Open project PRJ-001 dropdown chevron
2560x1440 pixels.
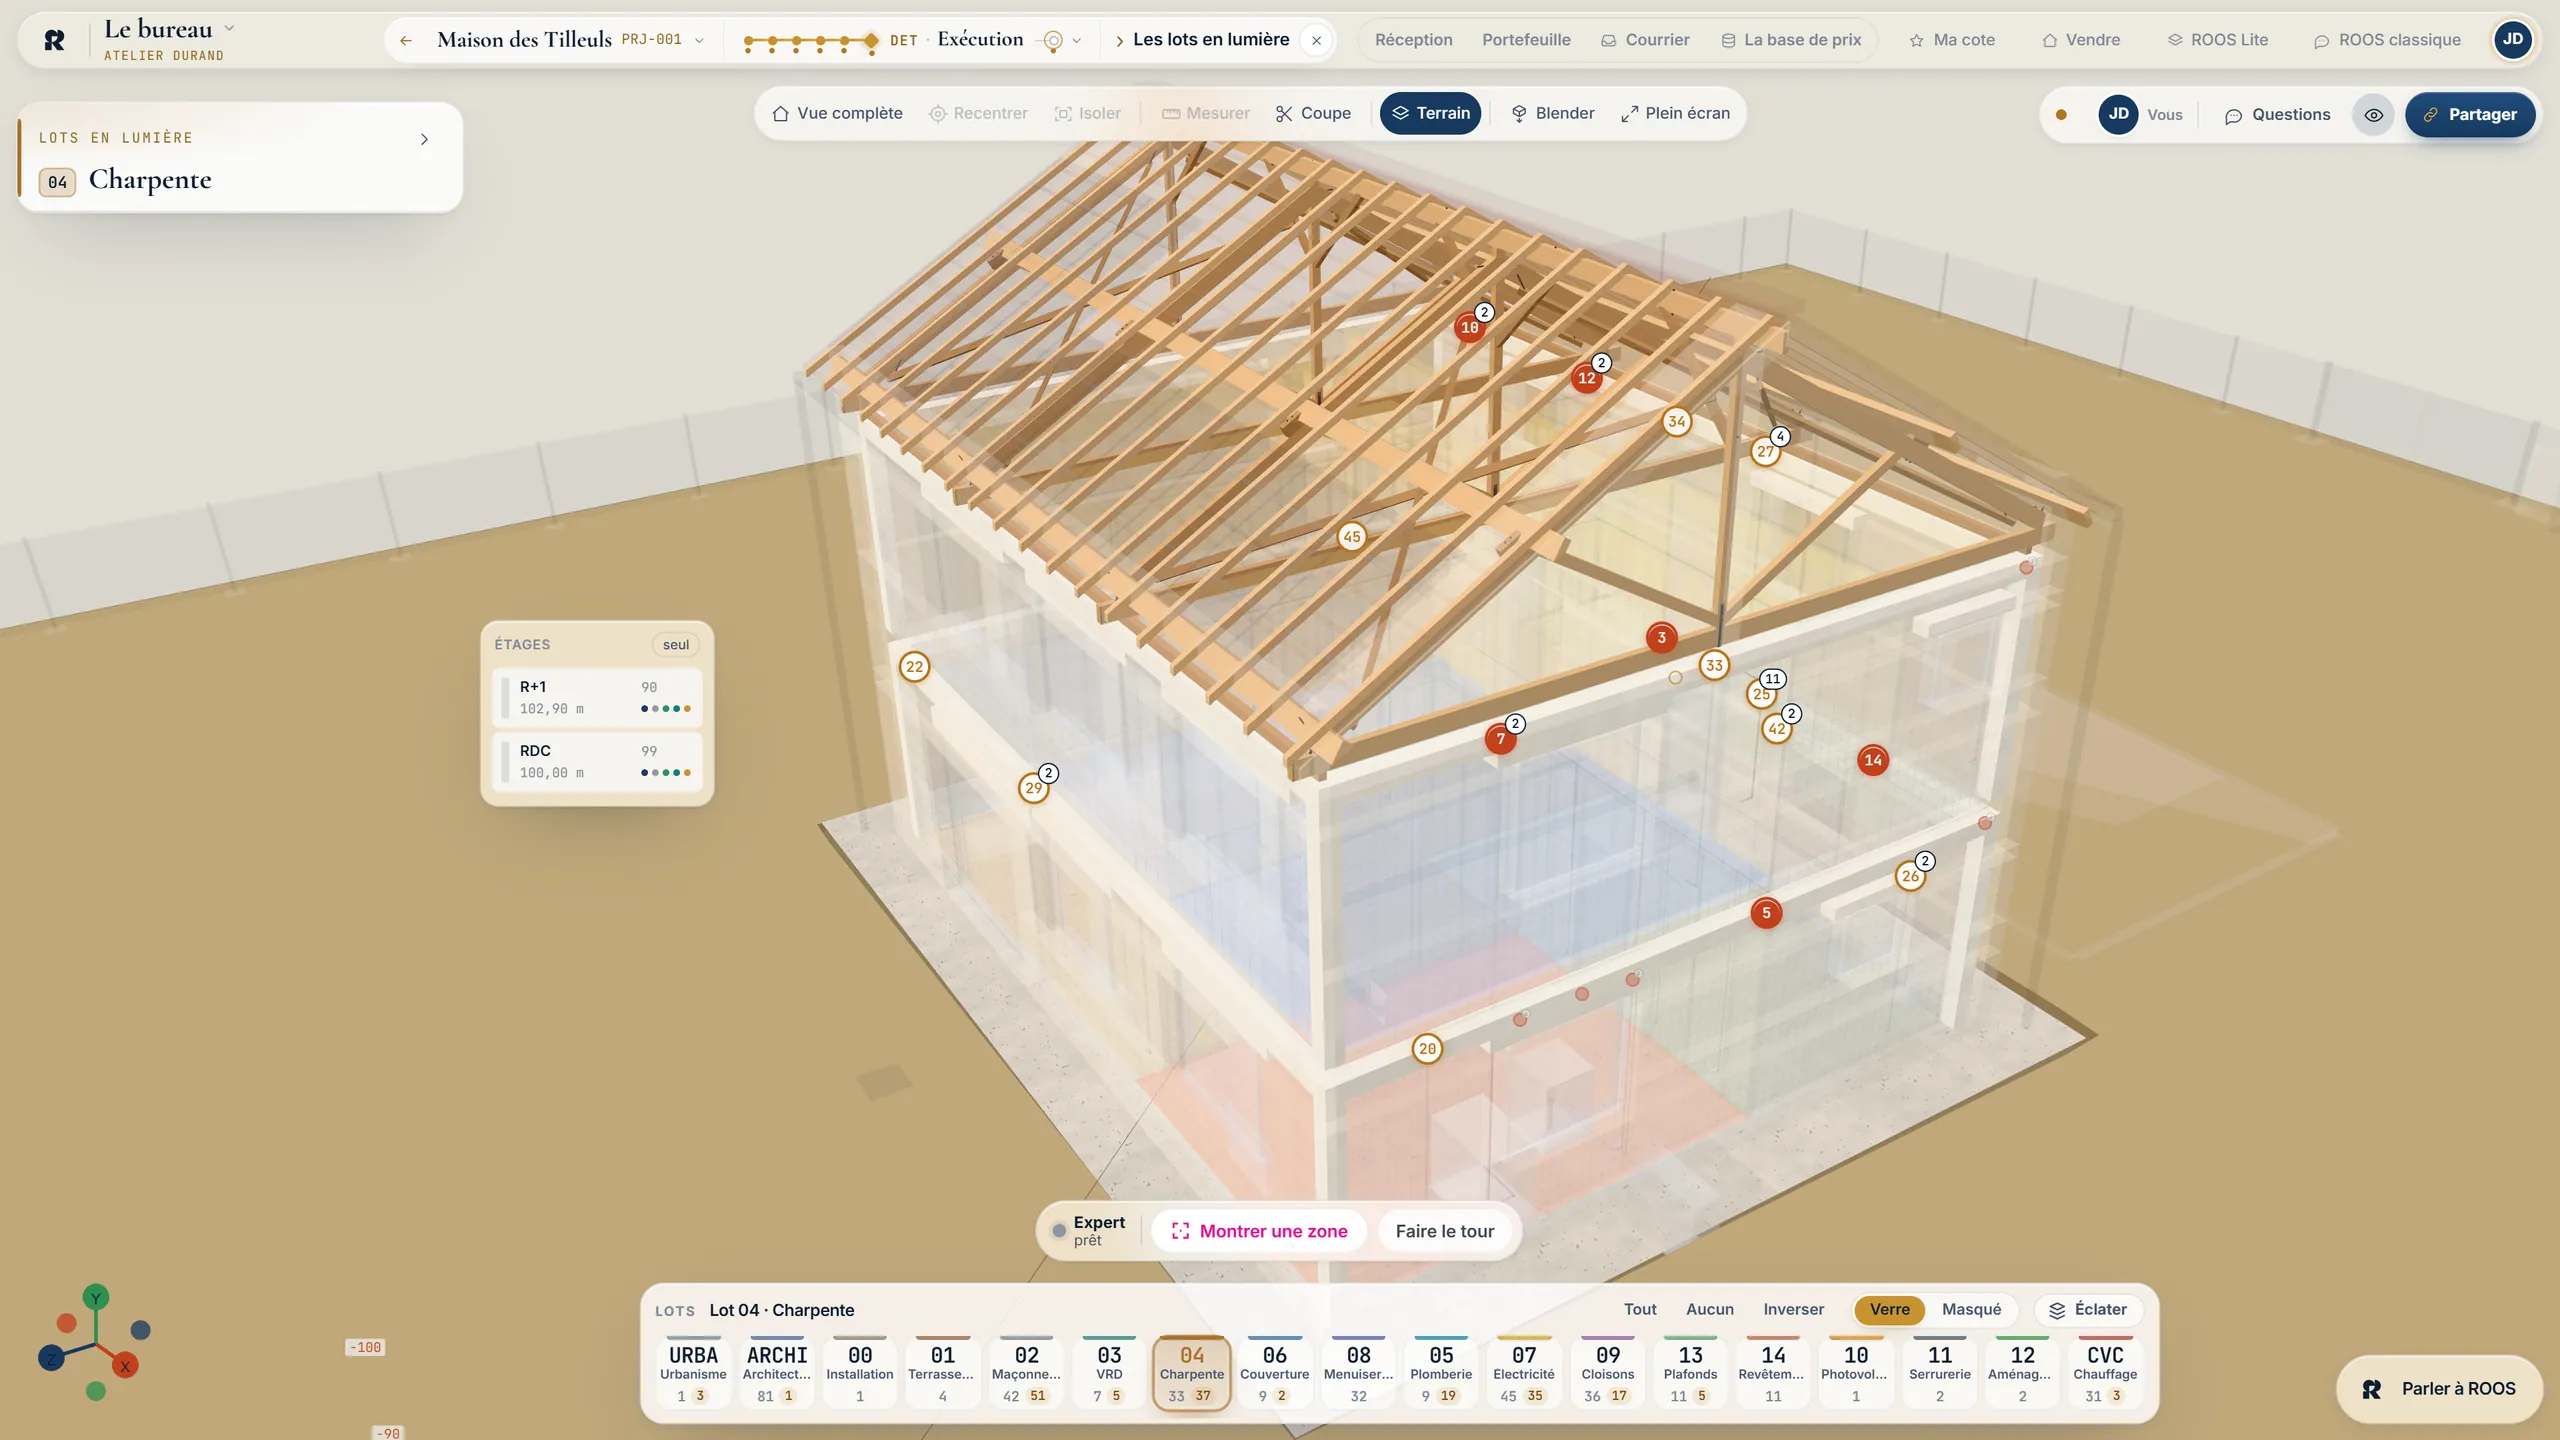(x=699, y=41)
